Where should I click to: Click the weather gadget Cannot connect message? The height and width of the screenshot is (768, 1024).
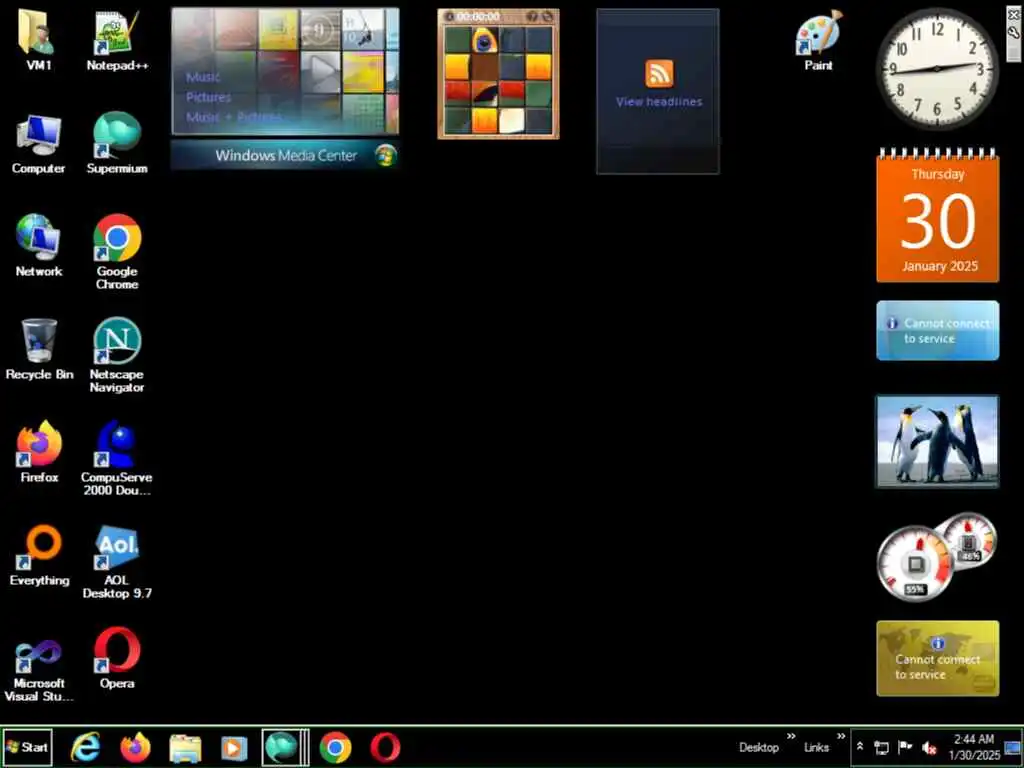938,330
